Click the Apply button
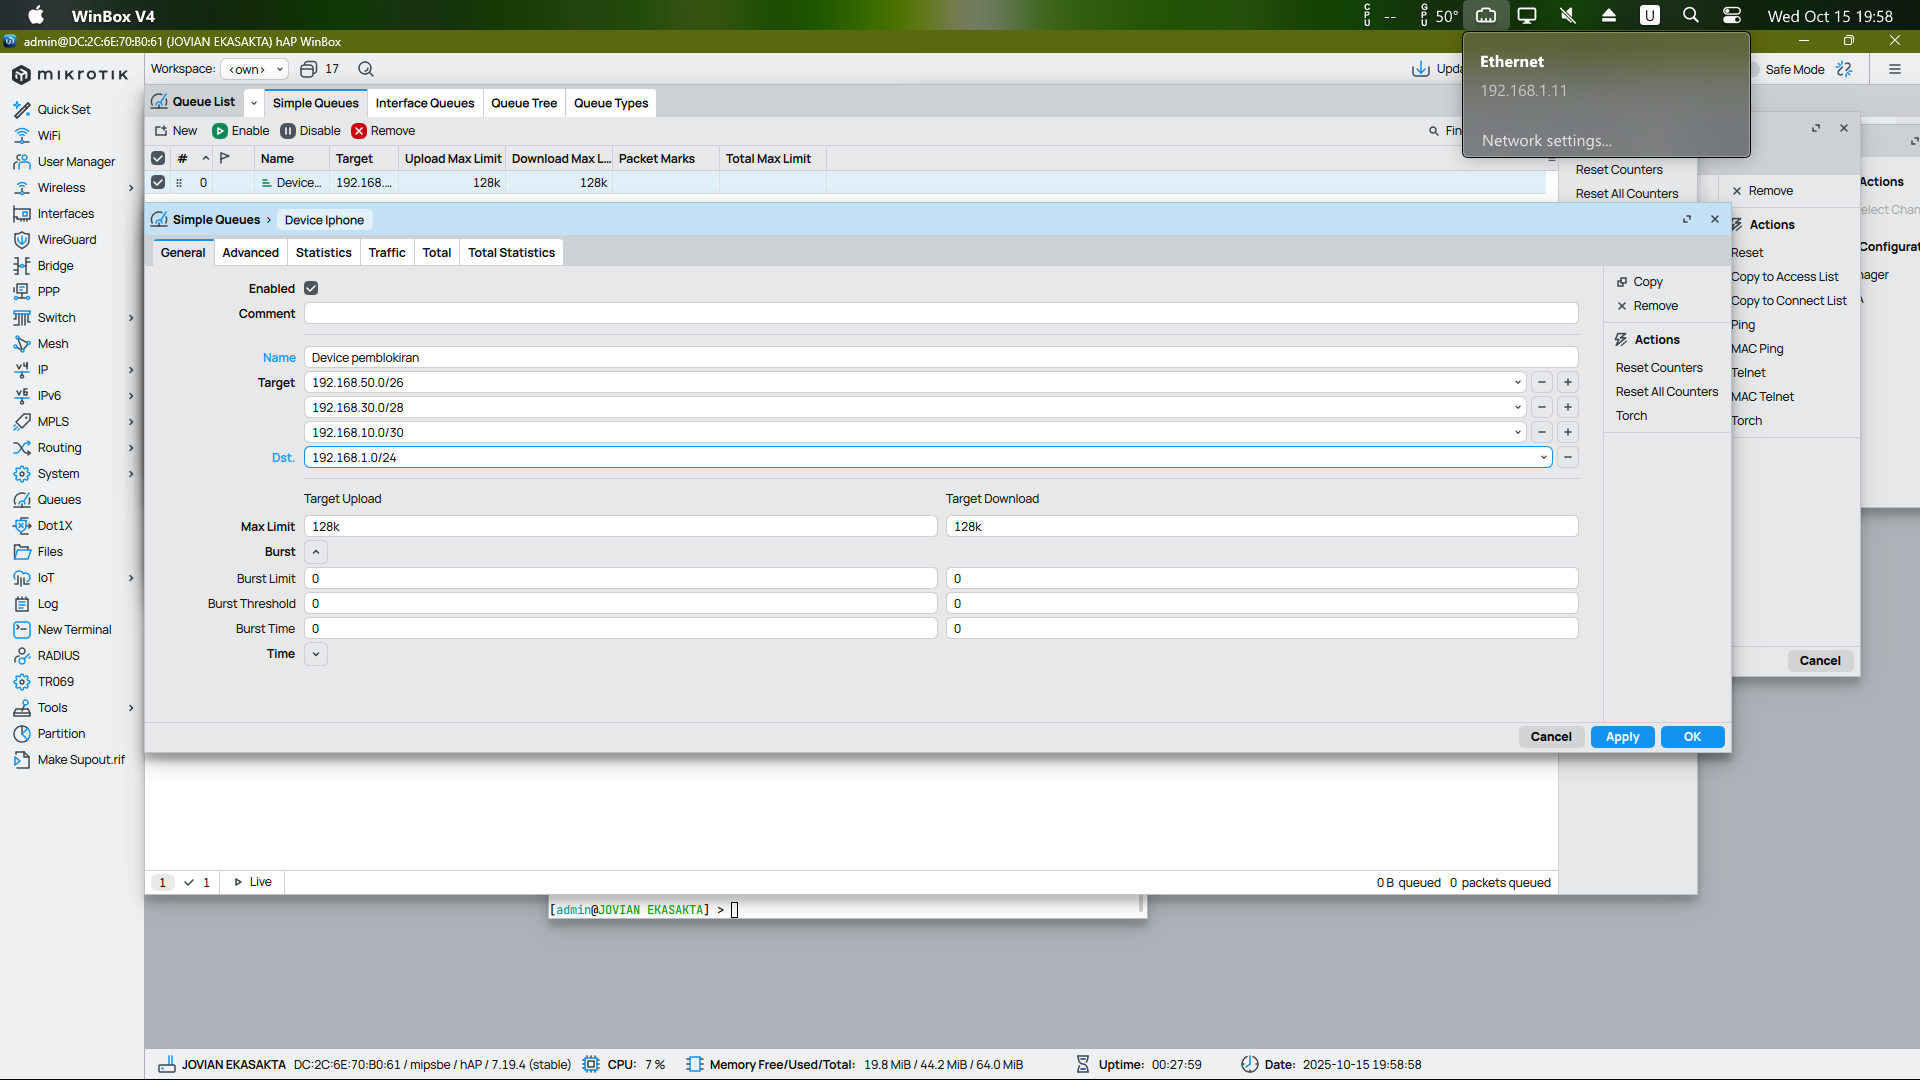This screenshot has width=1920, height=1080. pos(1622,737)
